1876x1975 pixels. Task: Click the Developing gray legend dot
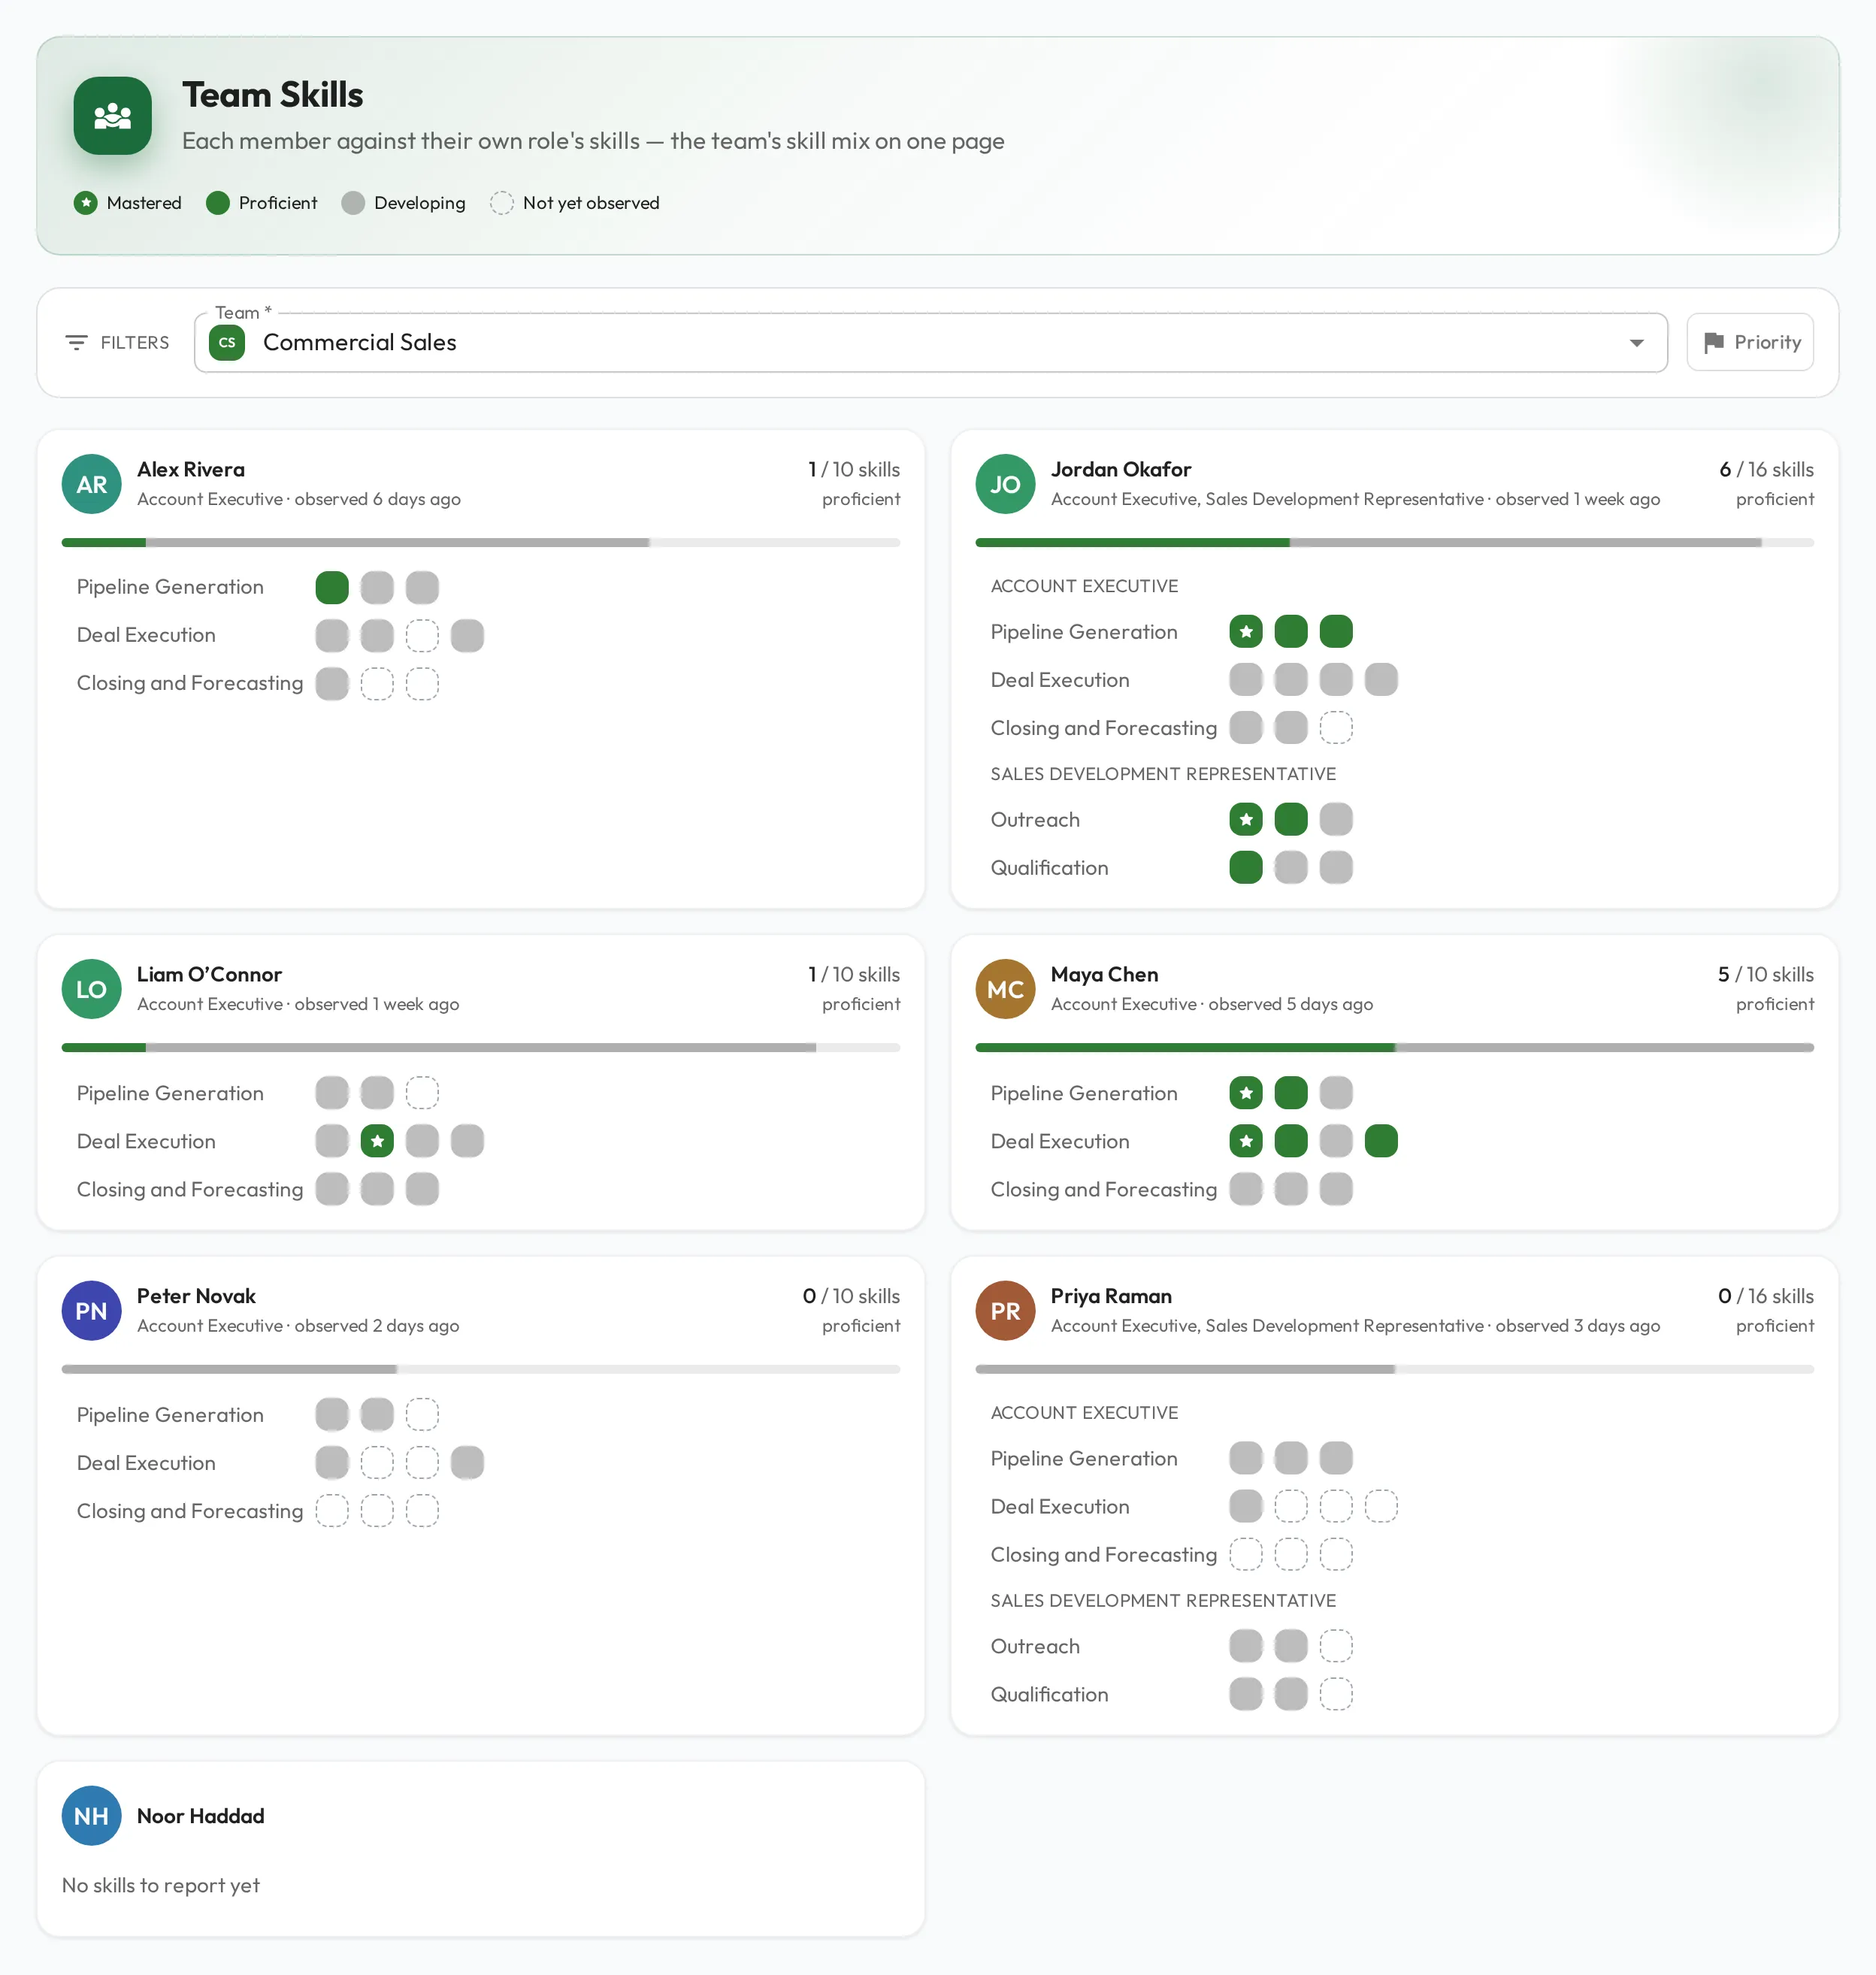click(x=353, y=203)
